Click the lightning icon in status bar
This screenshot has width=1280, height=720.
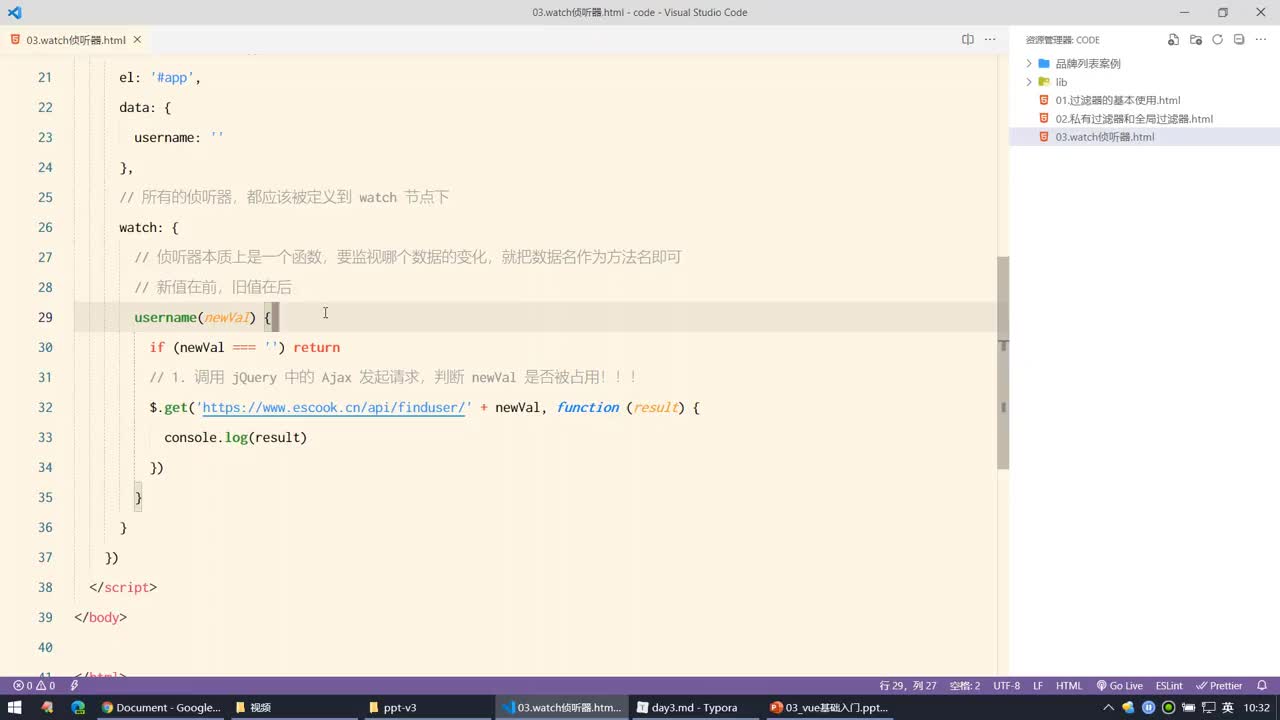75,686
